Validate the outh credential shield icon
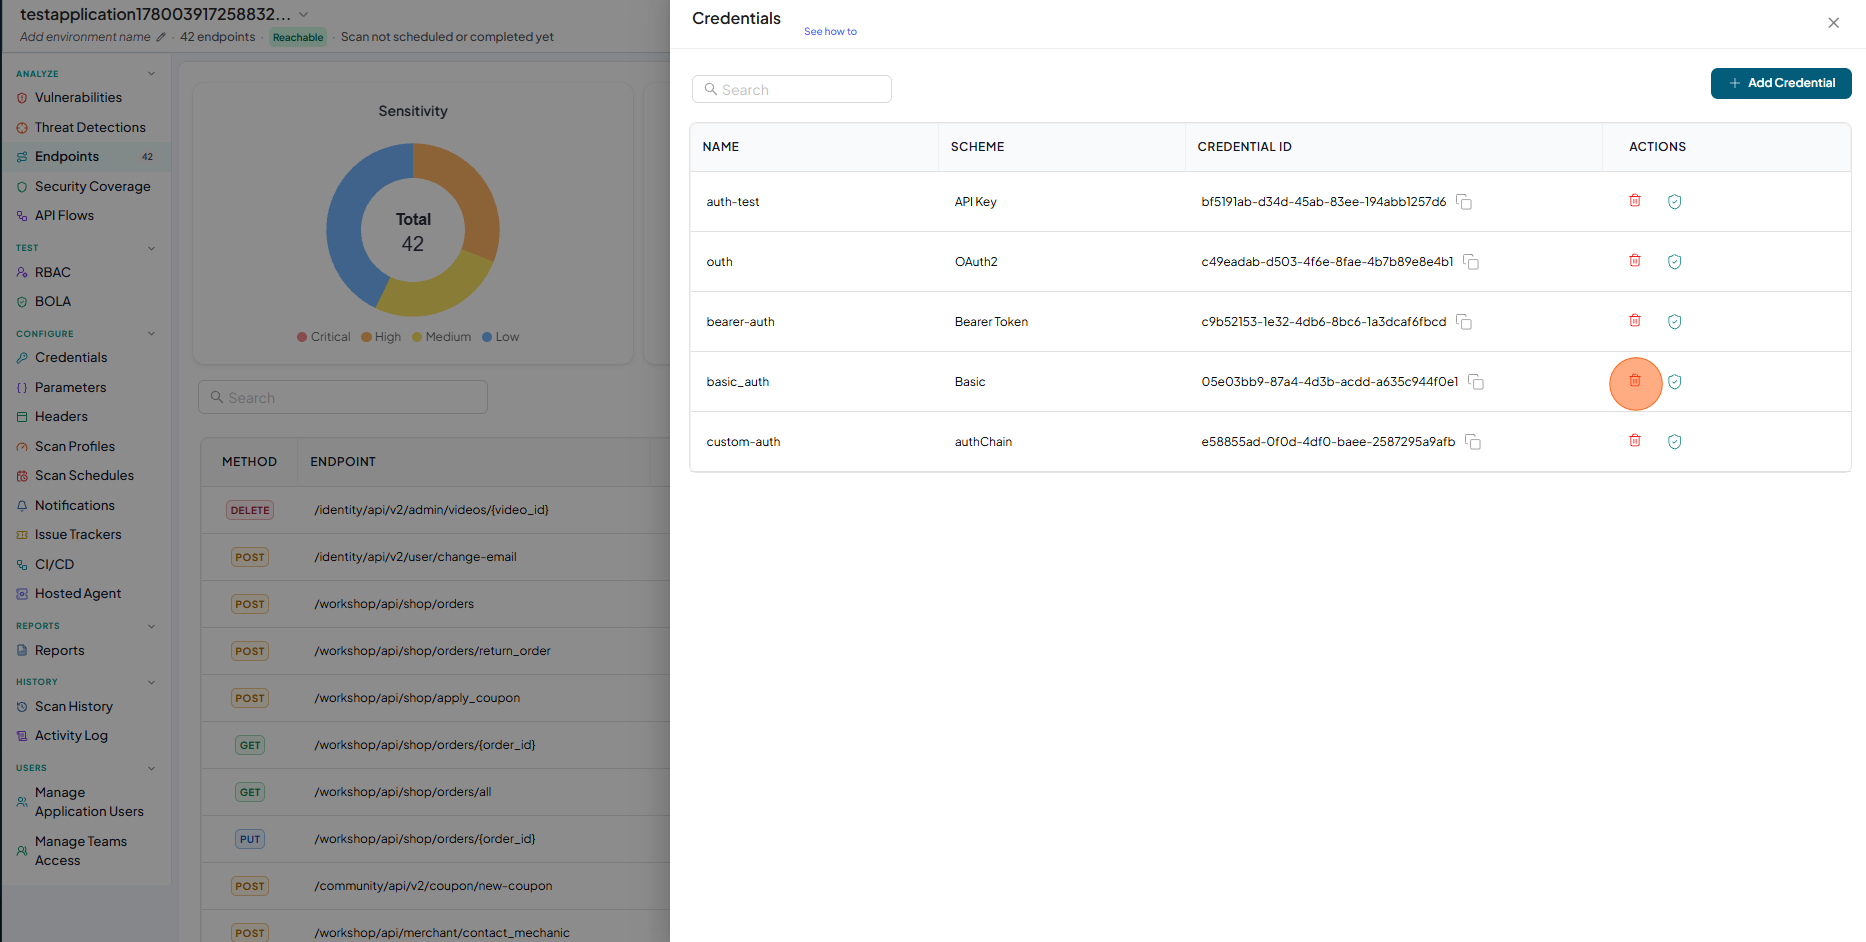Image resolution: width=1866 pixels, height=942 pixels. tap(1675, 262)
